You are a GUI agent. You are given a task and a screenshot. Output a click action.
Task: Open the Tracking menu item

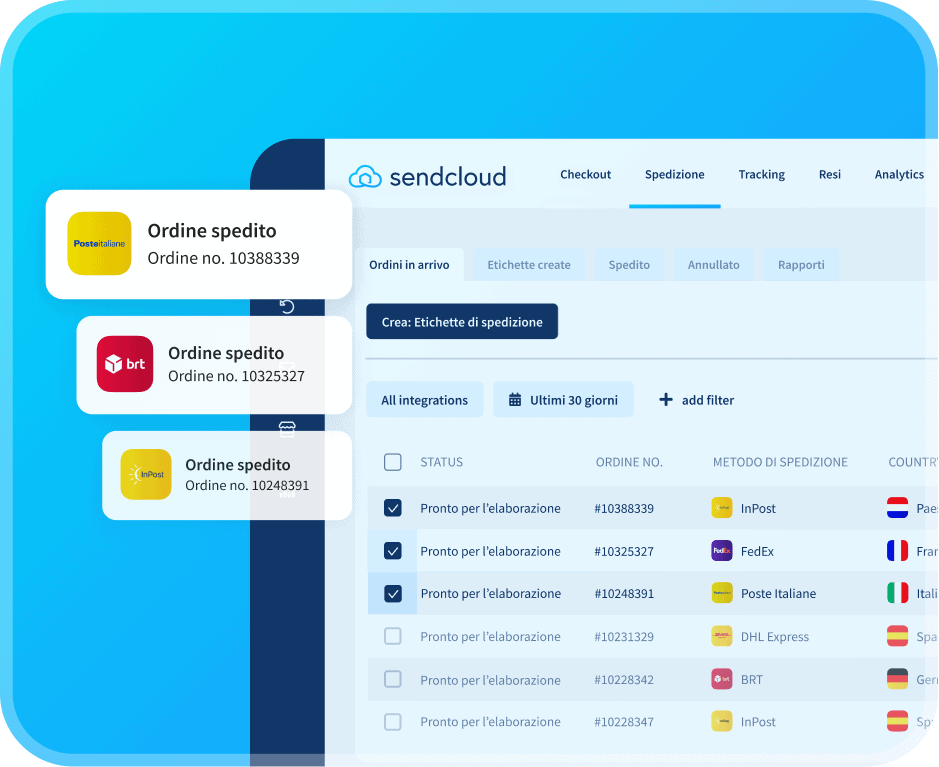tap(761, 174)
